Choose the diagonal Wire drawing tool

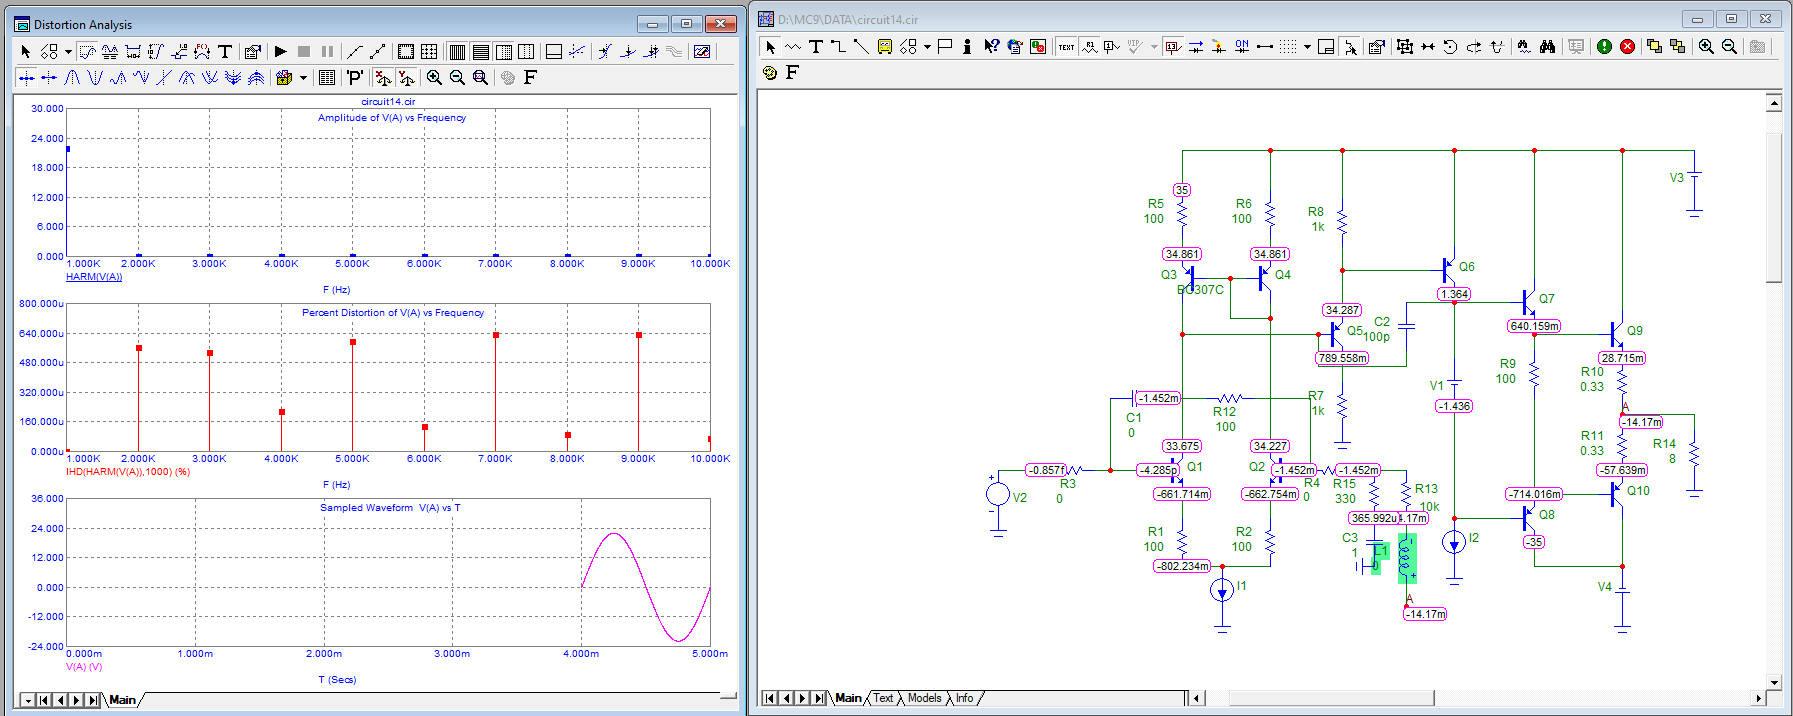click(x=861, y=47)
